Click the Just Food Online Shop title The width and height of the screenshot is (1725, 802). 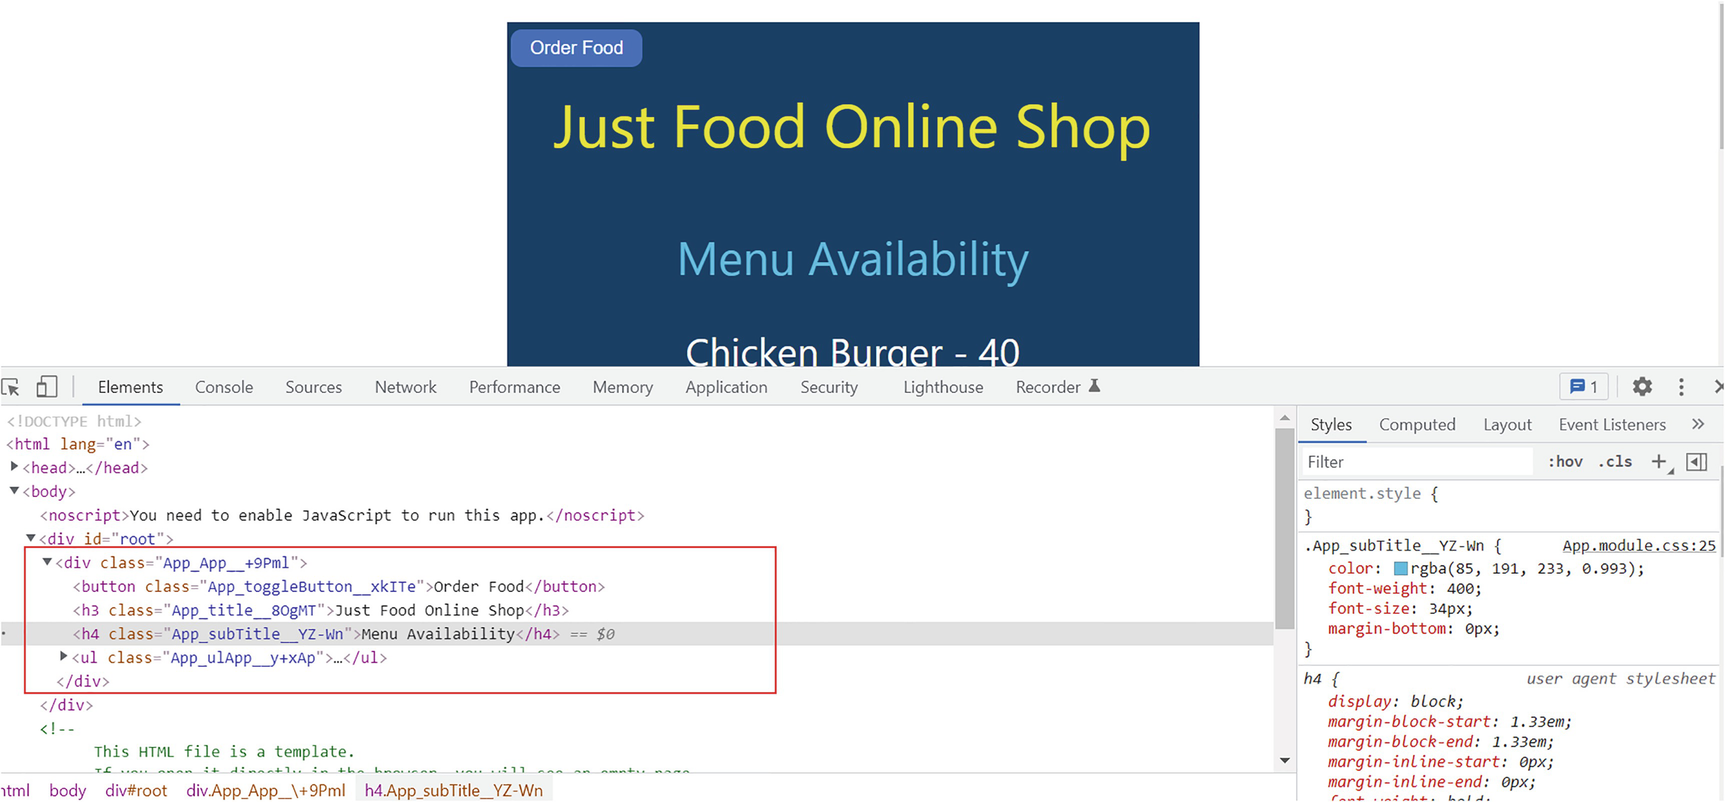coord(852,127)
